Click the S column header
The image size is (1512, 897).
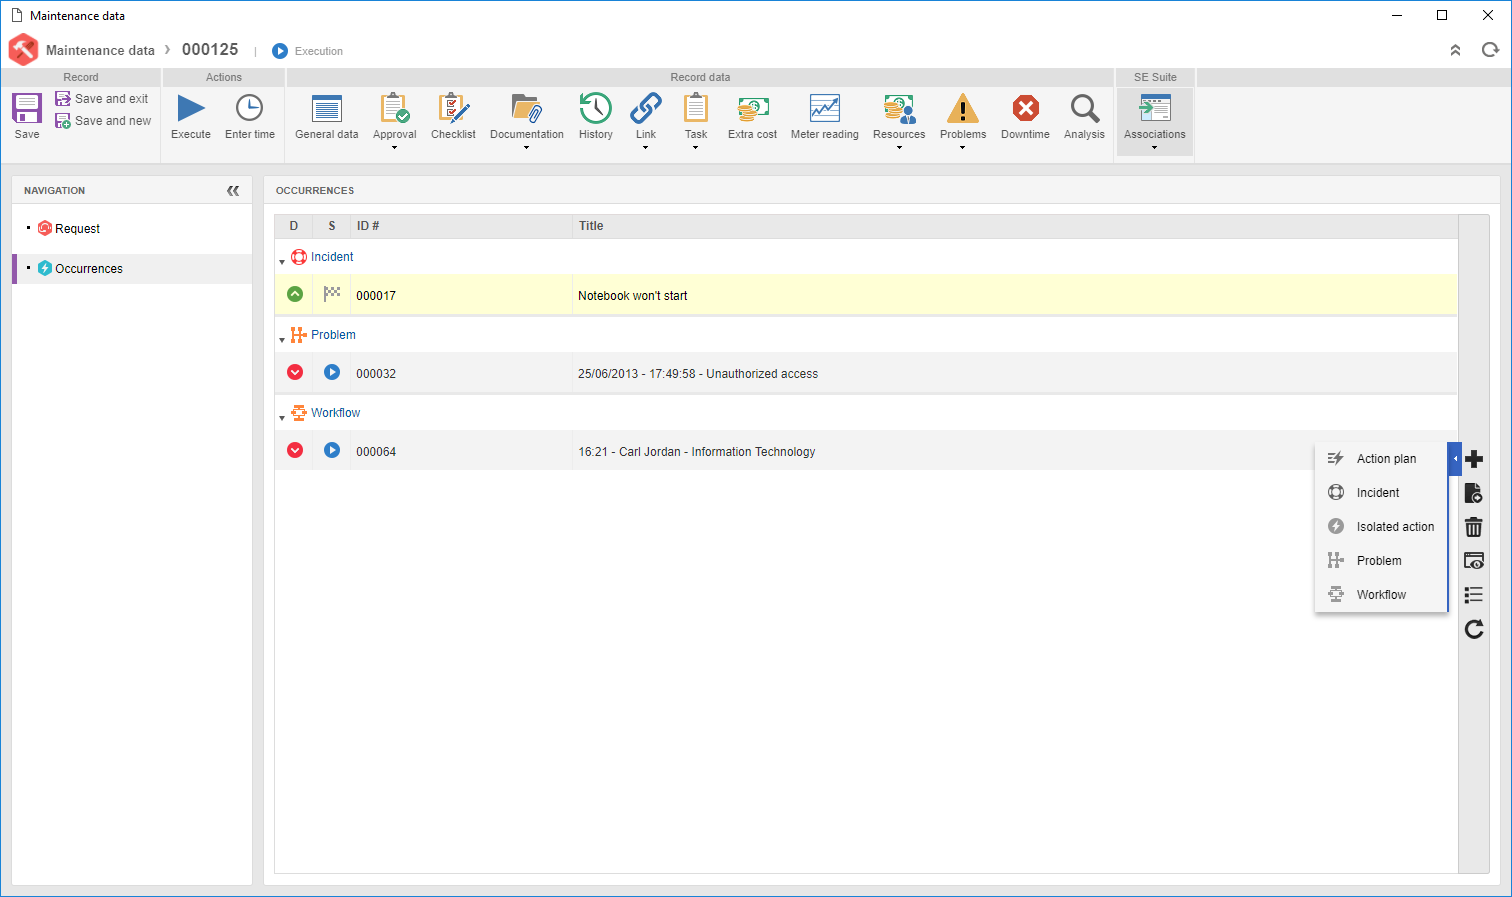(x=332, y=226)
